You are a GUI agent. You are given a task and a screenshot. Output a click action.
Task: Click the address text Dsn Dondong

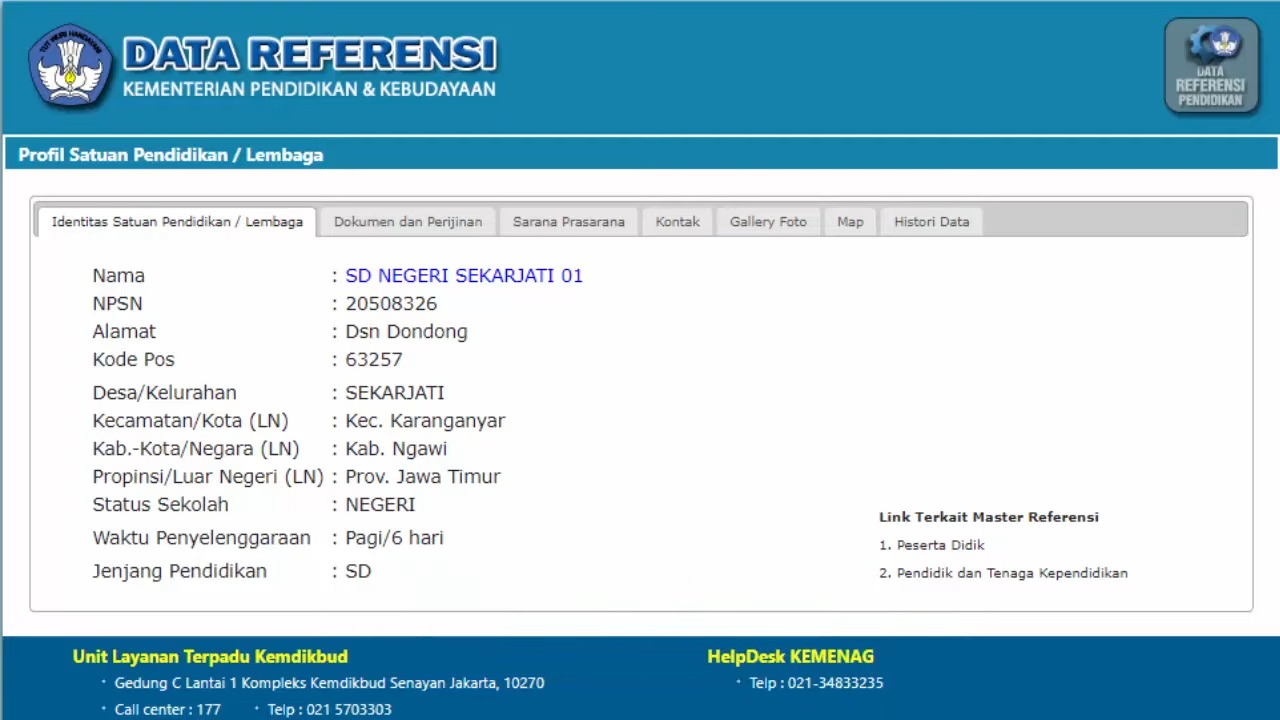pos(406,332)
